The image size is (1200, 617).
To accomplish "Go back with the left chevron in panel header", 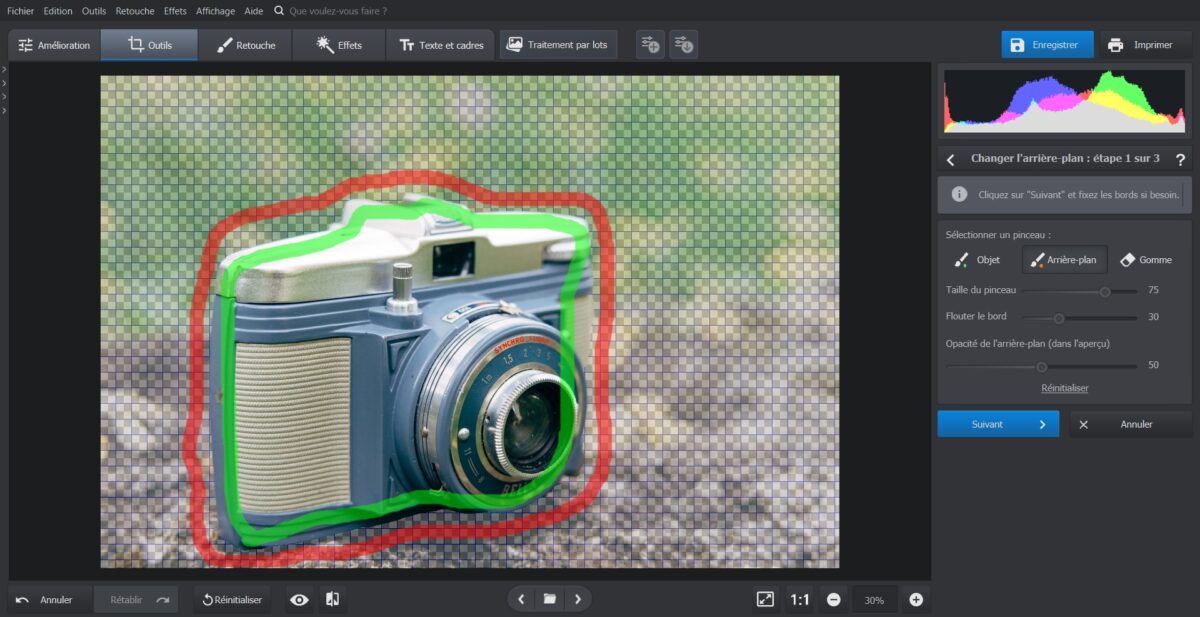I will point(951,160).
